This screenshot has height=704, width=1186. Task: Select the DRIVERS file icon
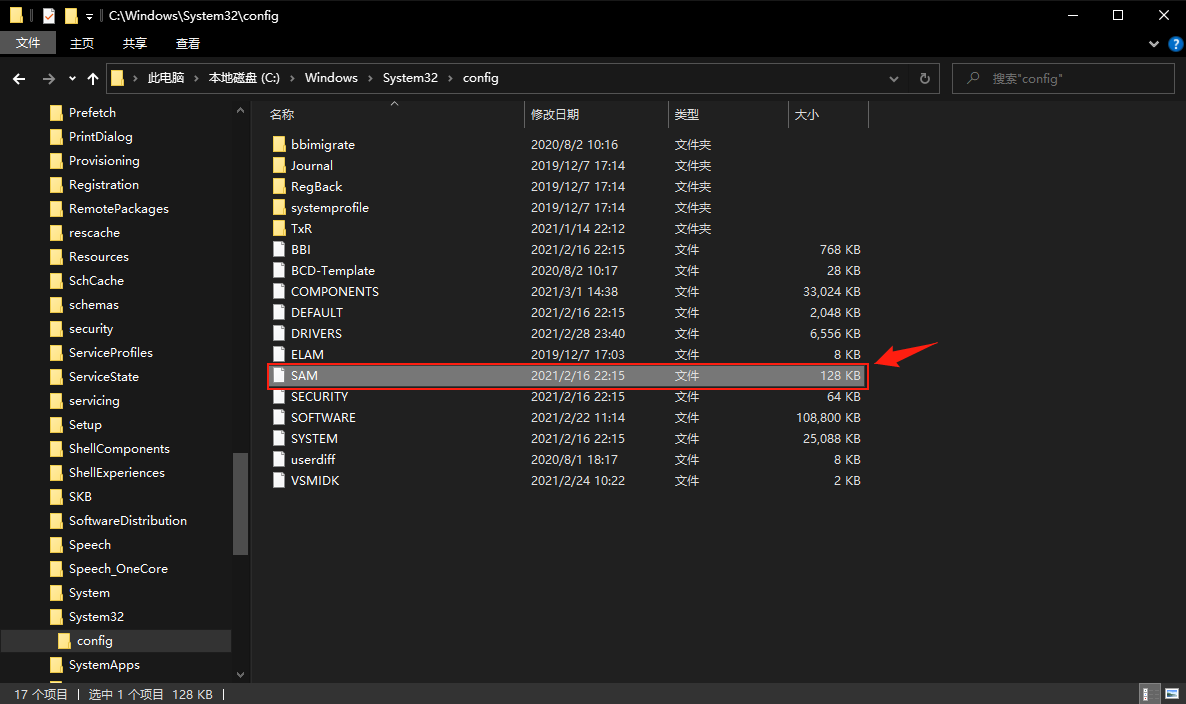coord(279,333)
